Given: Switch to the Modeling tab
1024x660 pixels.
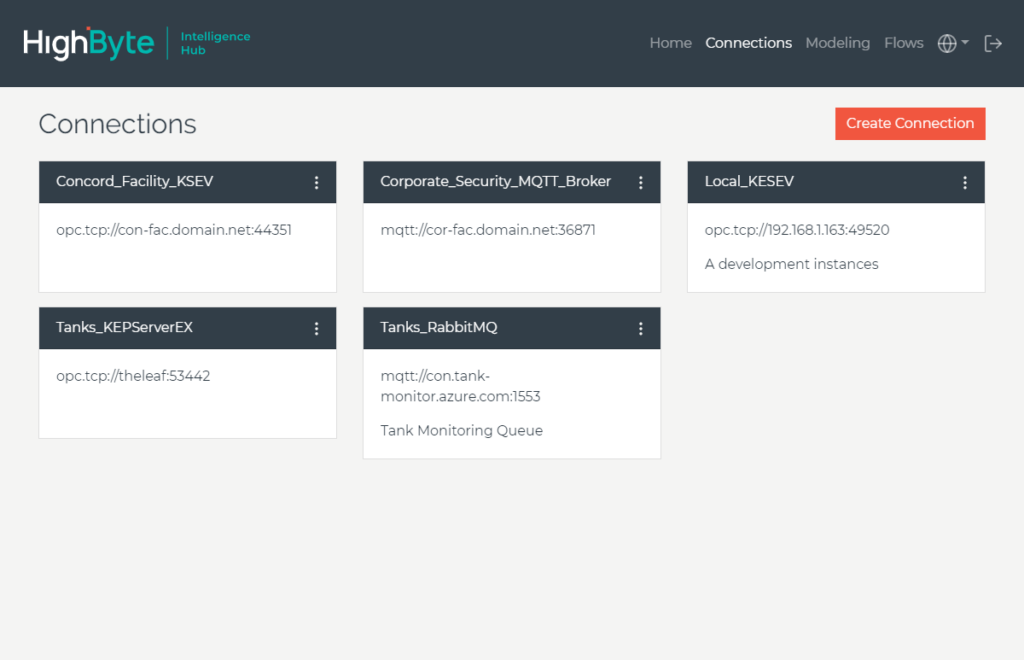Looking at the screenshot, I should pos(838,43).
